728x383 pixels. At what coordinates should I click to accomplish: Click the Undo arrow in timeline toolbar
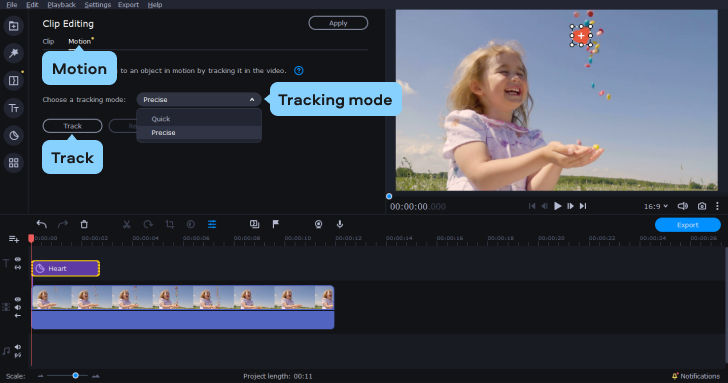point(42,224)
